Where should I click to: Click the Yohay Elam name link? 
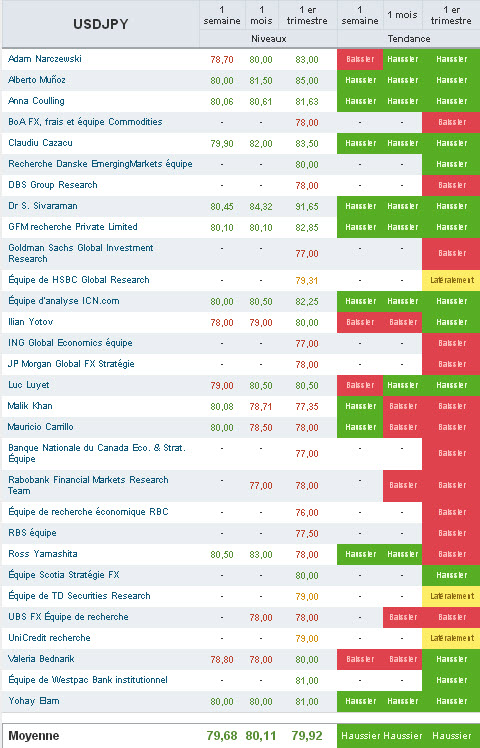pyautogui.click(x=34, y=701)
